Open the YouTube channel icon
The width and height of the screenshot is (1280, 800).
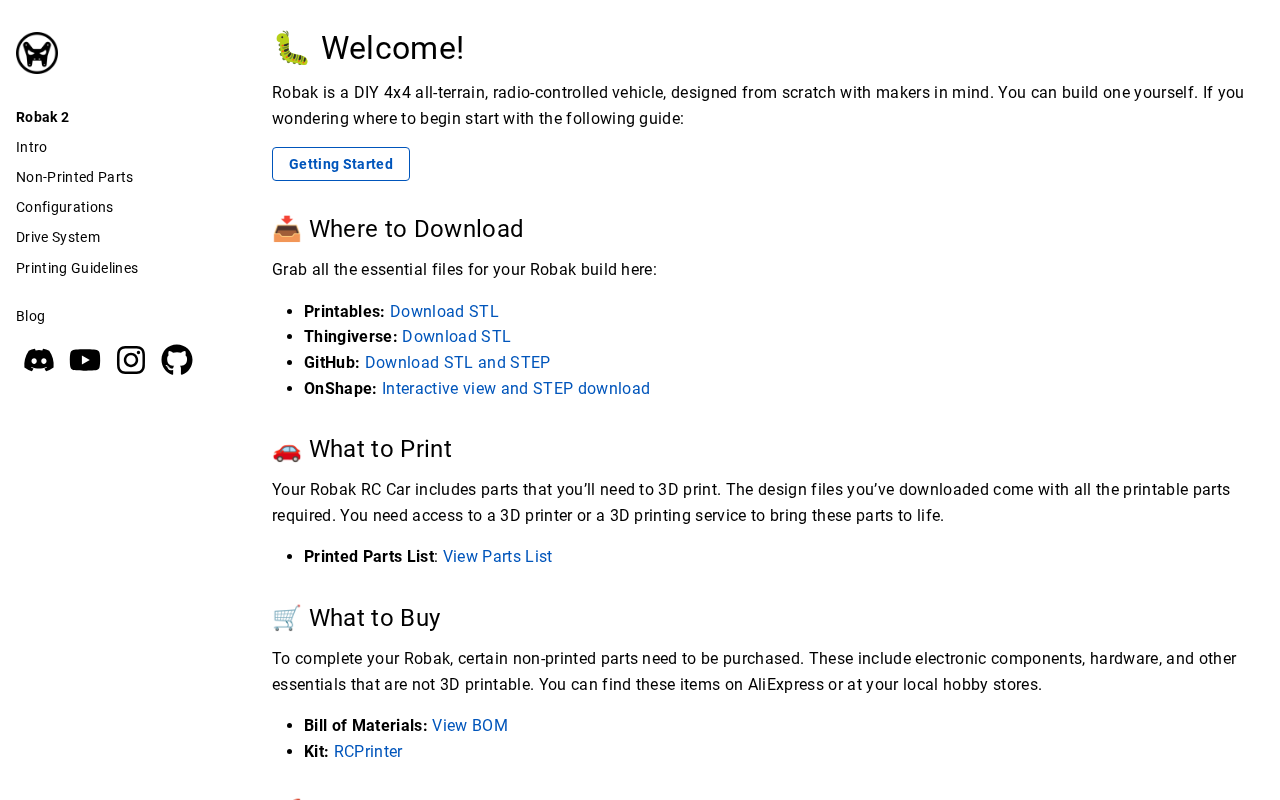(85, 360)
